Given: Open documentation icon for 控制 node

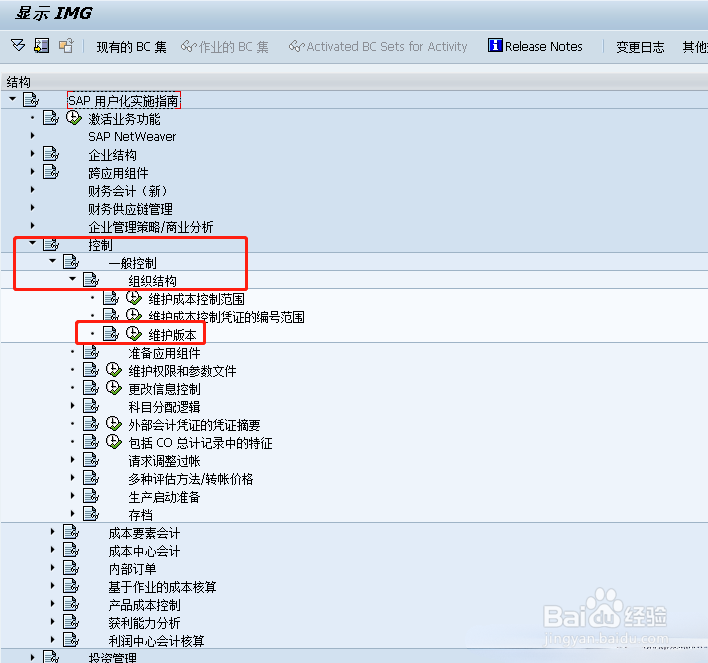Looking at the screenshot, I should [x=51, y=244].
